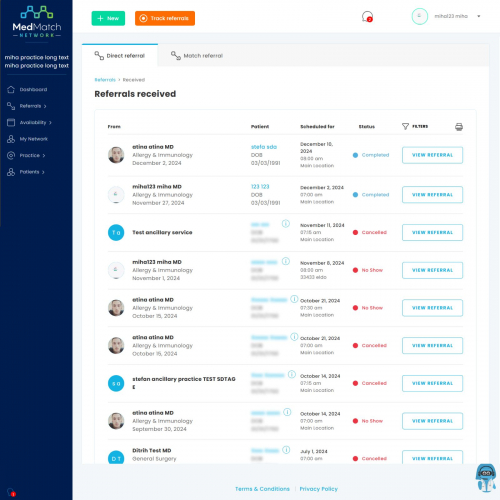This screenshot has width=500, height=500.
Task: Click info icon in October 21 07:30 am row
Action: 294,299
